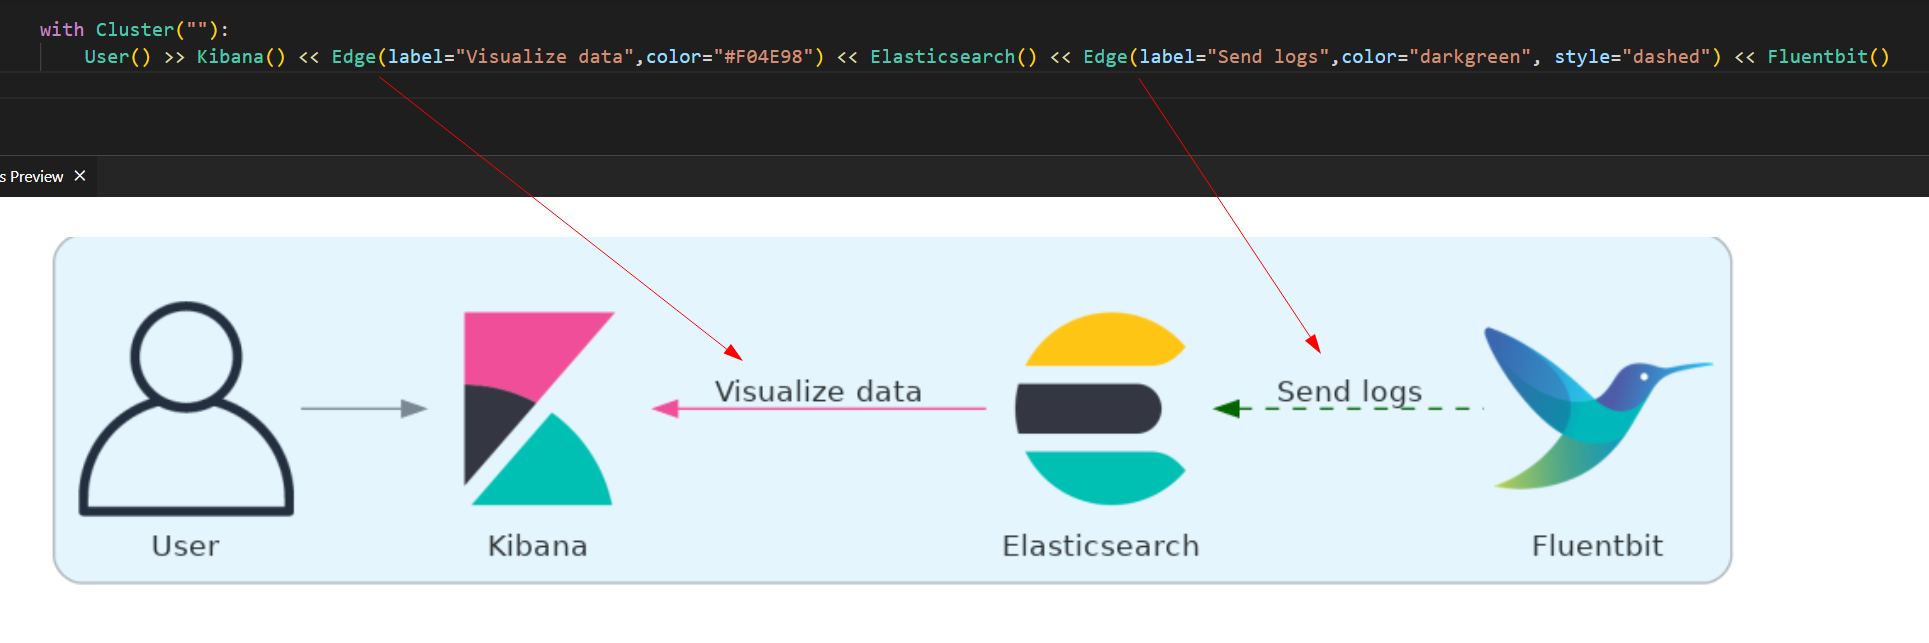
Task: Place cursor on Cluster in the code
Action: point(134,30)
